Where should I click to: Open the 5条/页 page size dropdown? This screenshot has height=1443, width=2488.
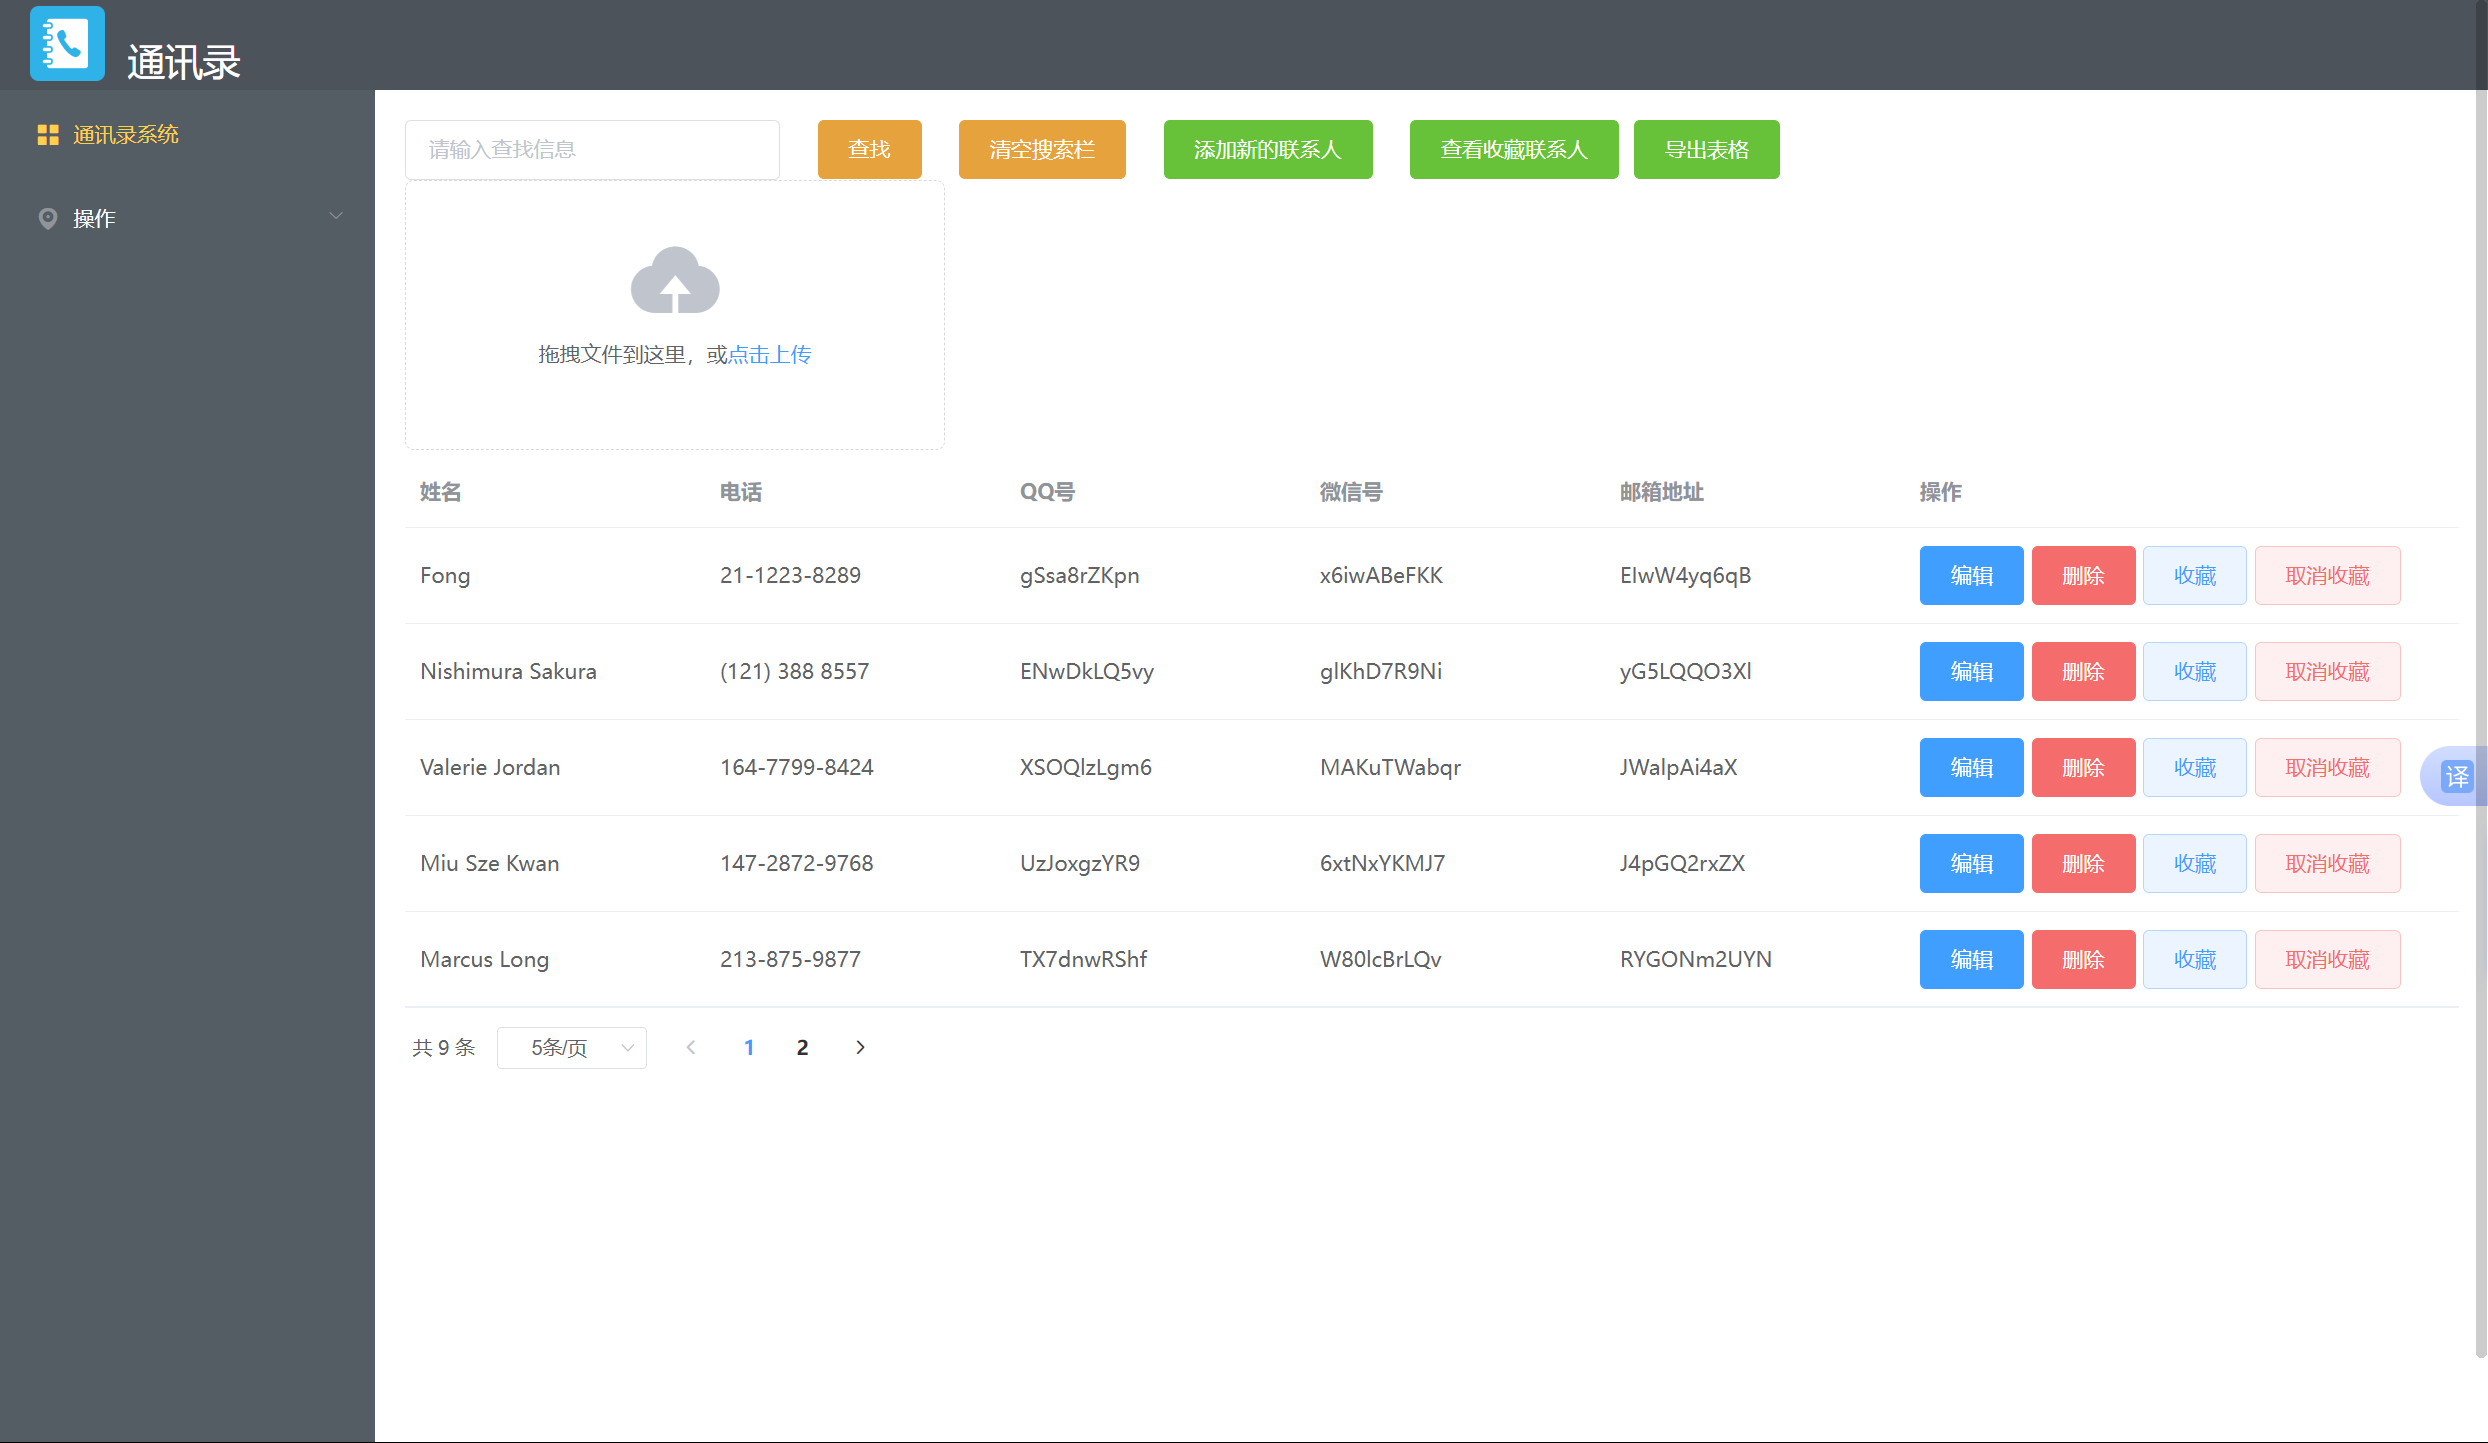coord(571,1047)
